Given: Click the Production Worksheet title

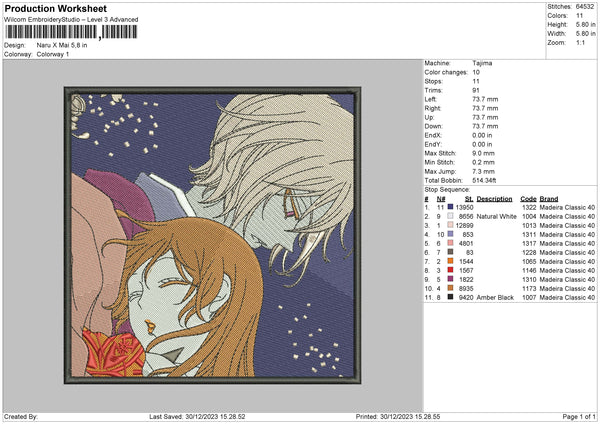Looking at the screenshot, I should coord(55,8).
